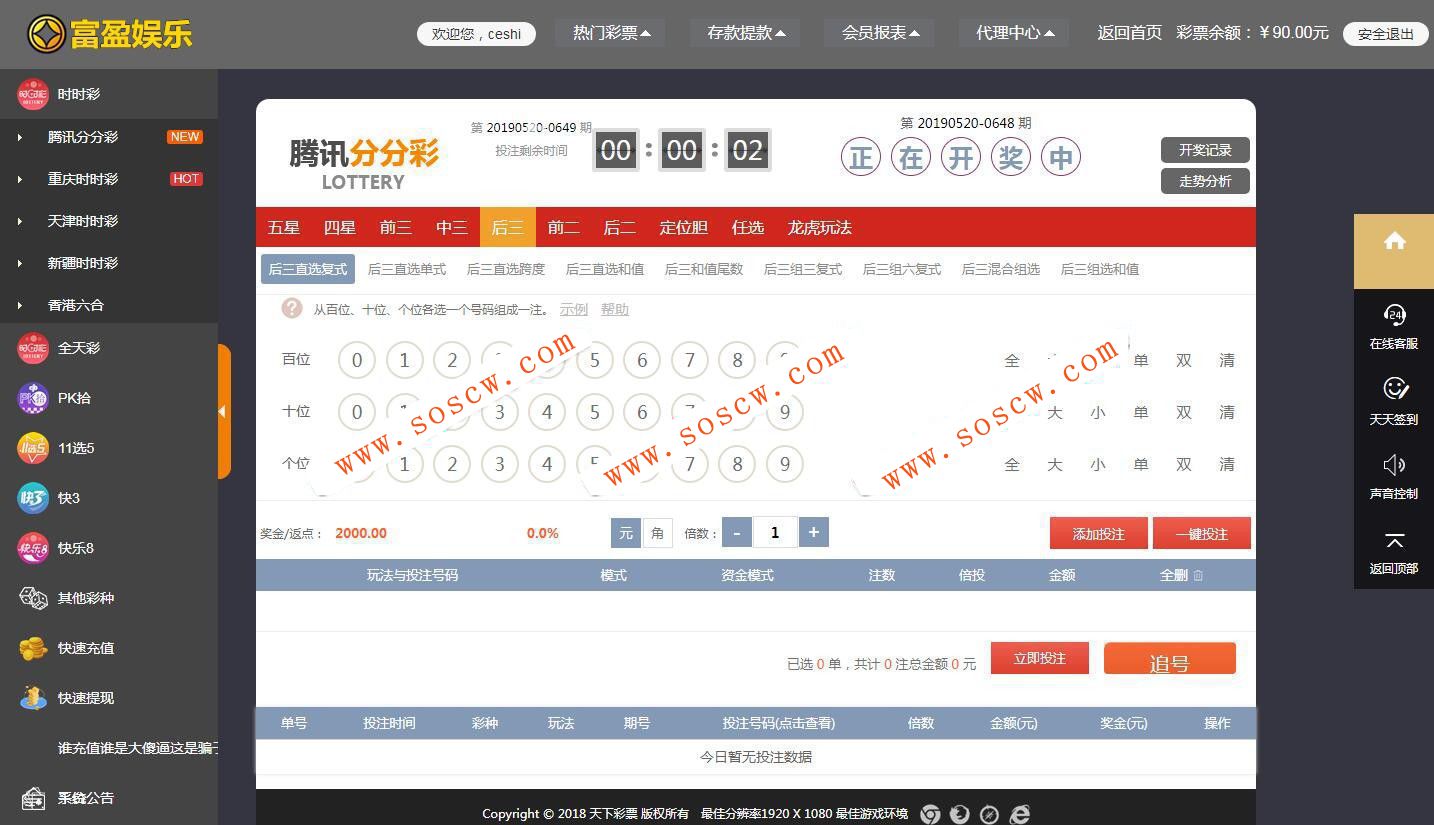The width and height of the screenshot is (1434, 825).
Task: Switch to 四星 play tab
Action: [340, 227]
